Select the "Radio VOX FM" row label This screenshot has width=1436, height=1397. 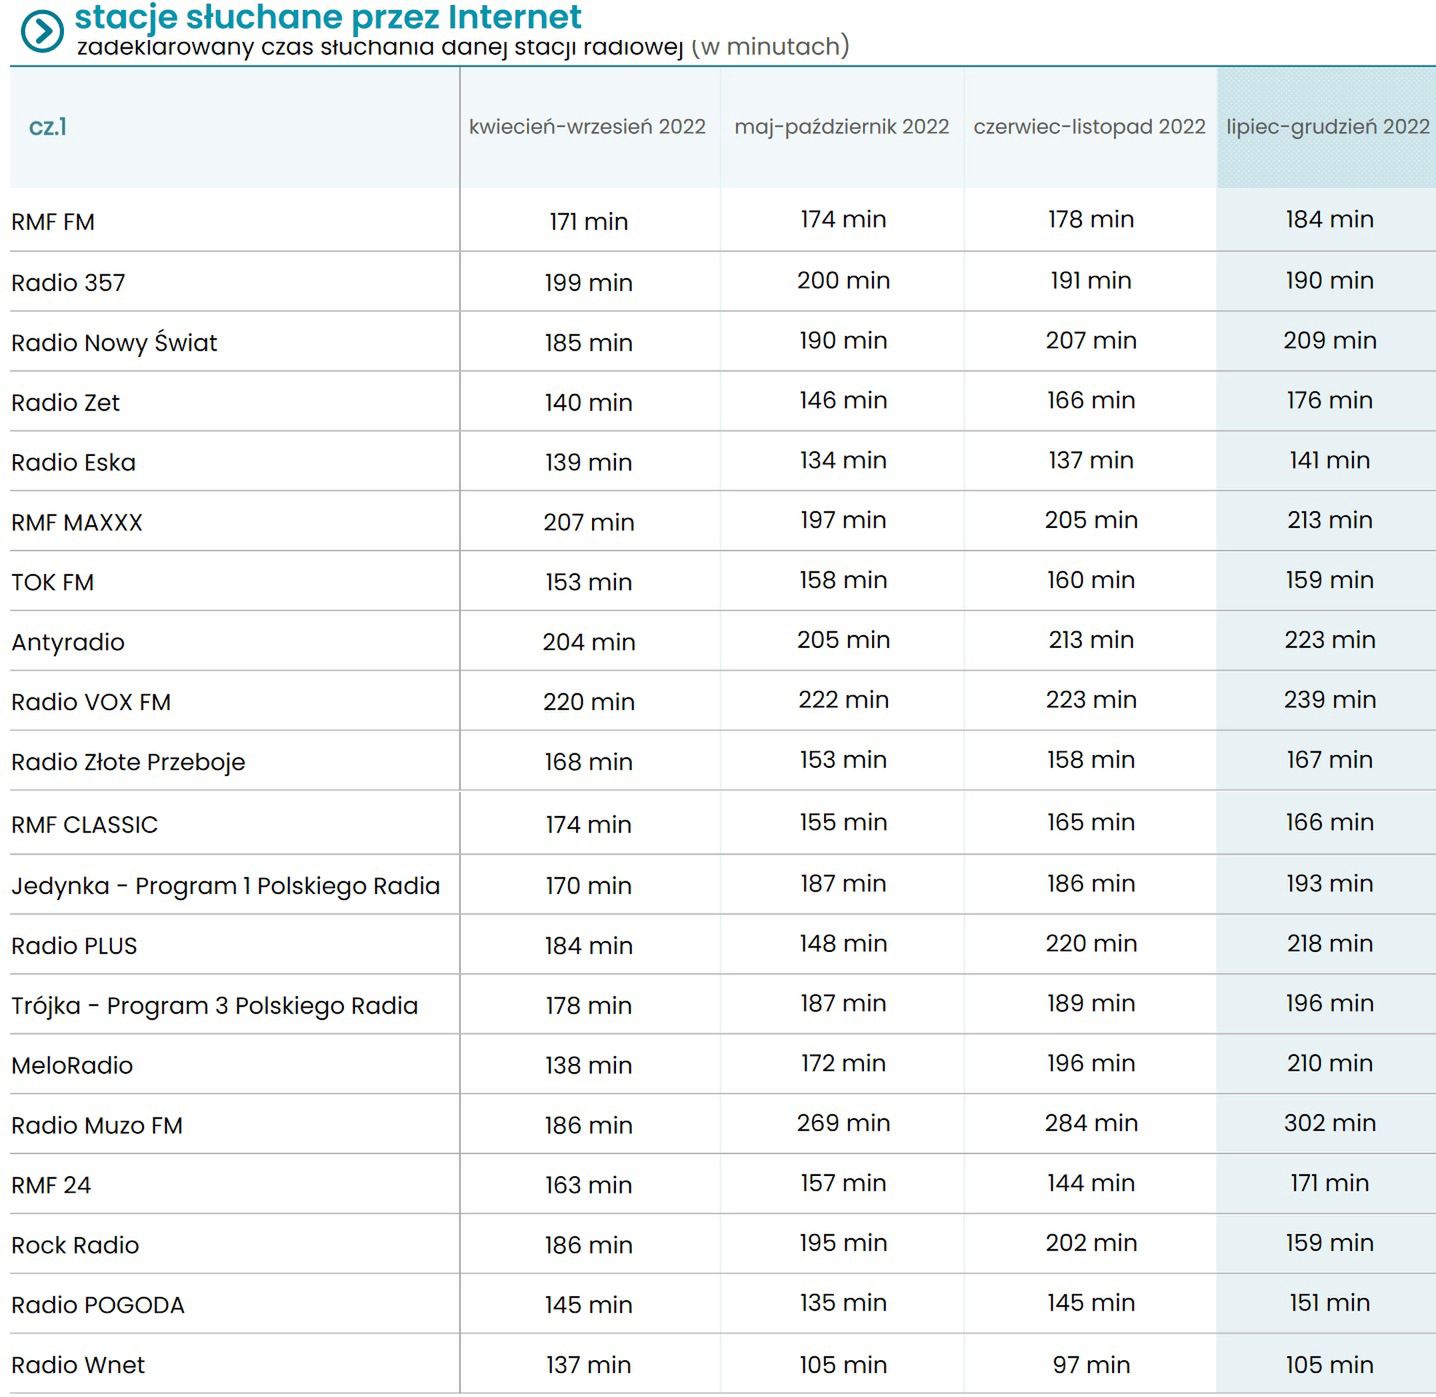click(x=91, y=703)
